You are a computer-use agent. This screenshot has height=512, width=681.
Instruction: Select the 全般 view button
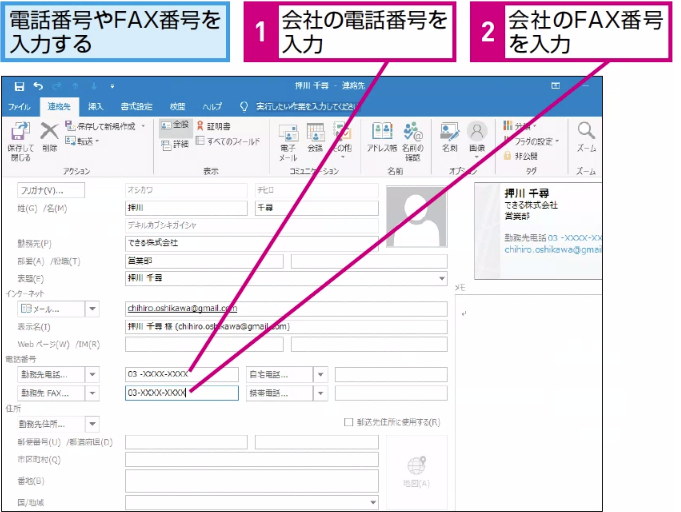click(x=175, y=126)
